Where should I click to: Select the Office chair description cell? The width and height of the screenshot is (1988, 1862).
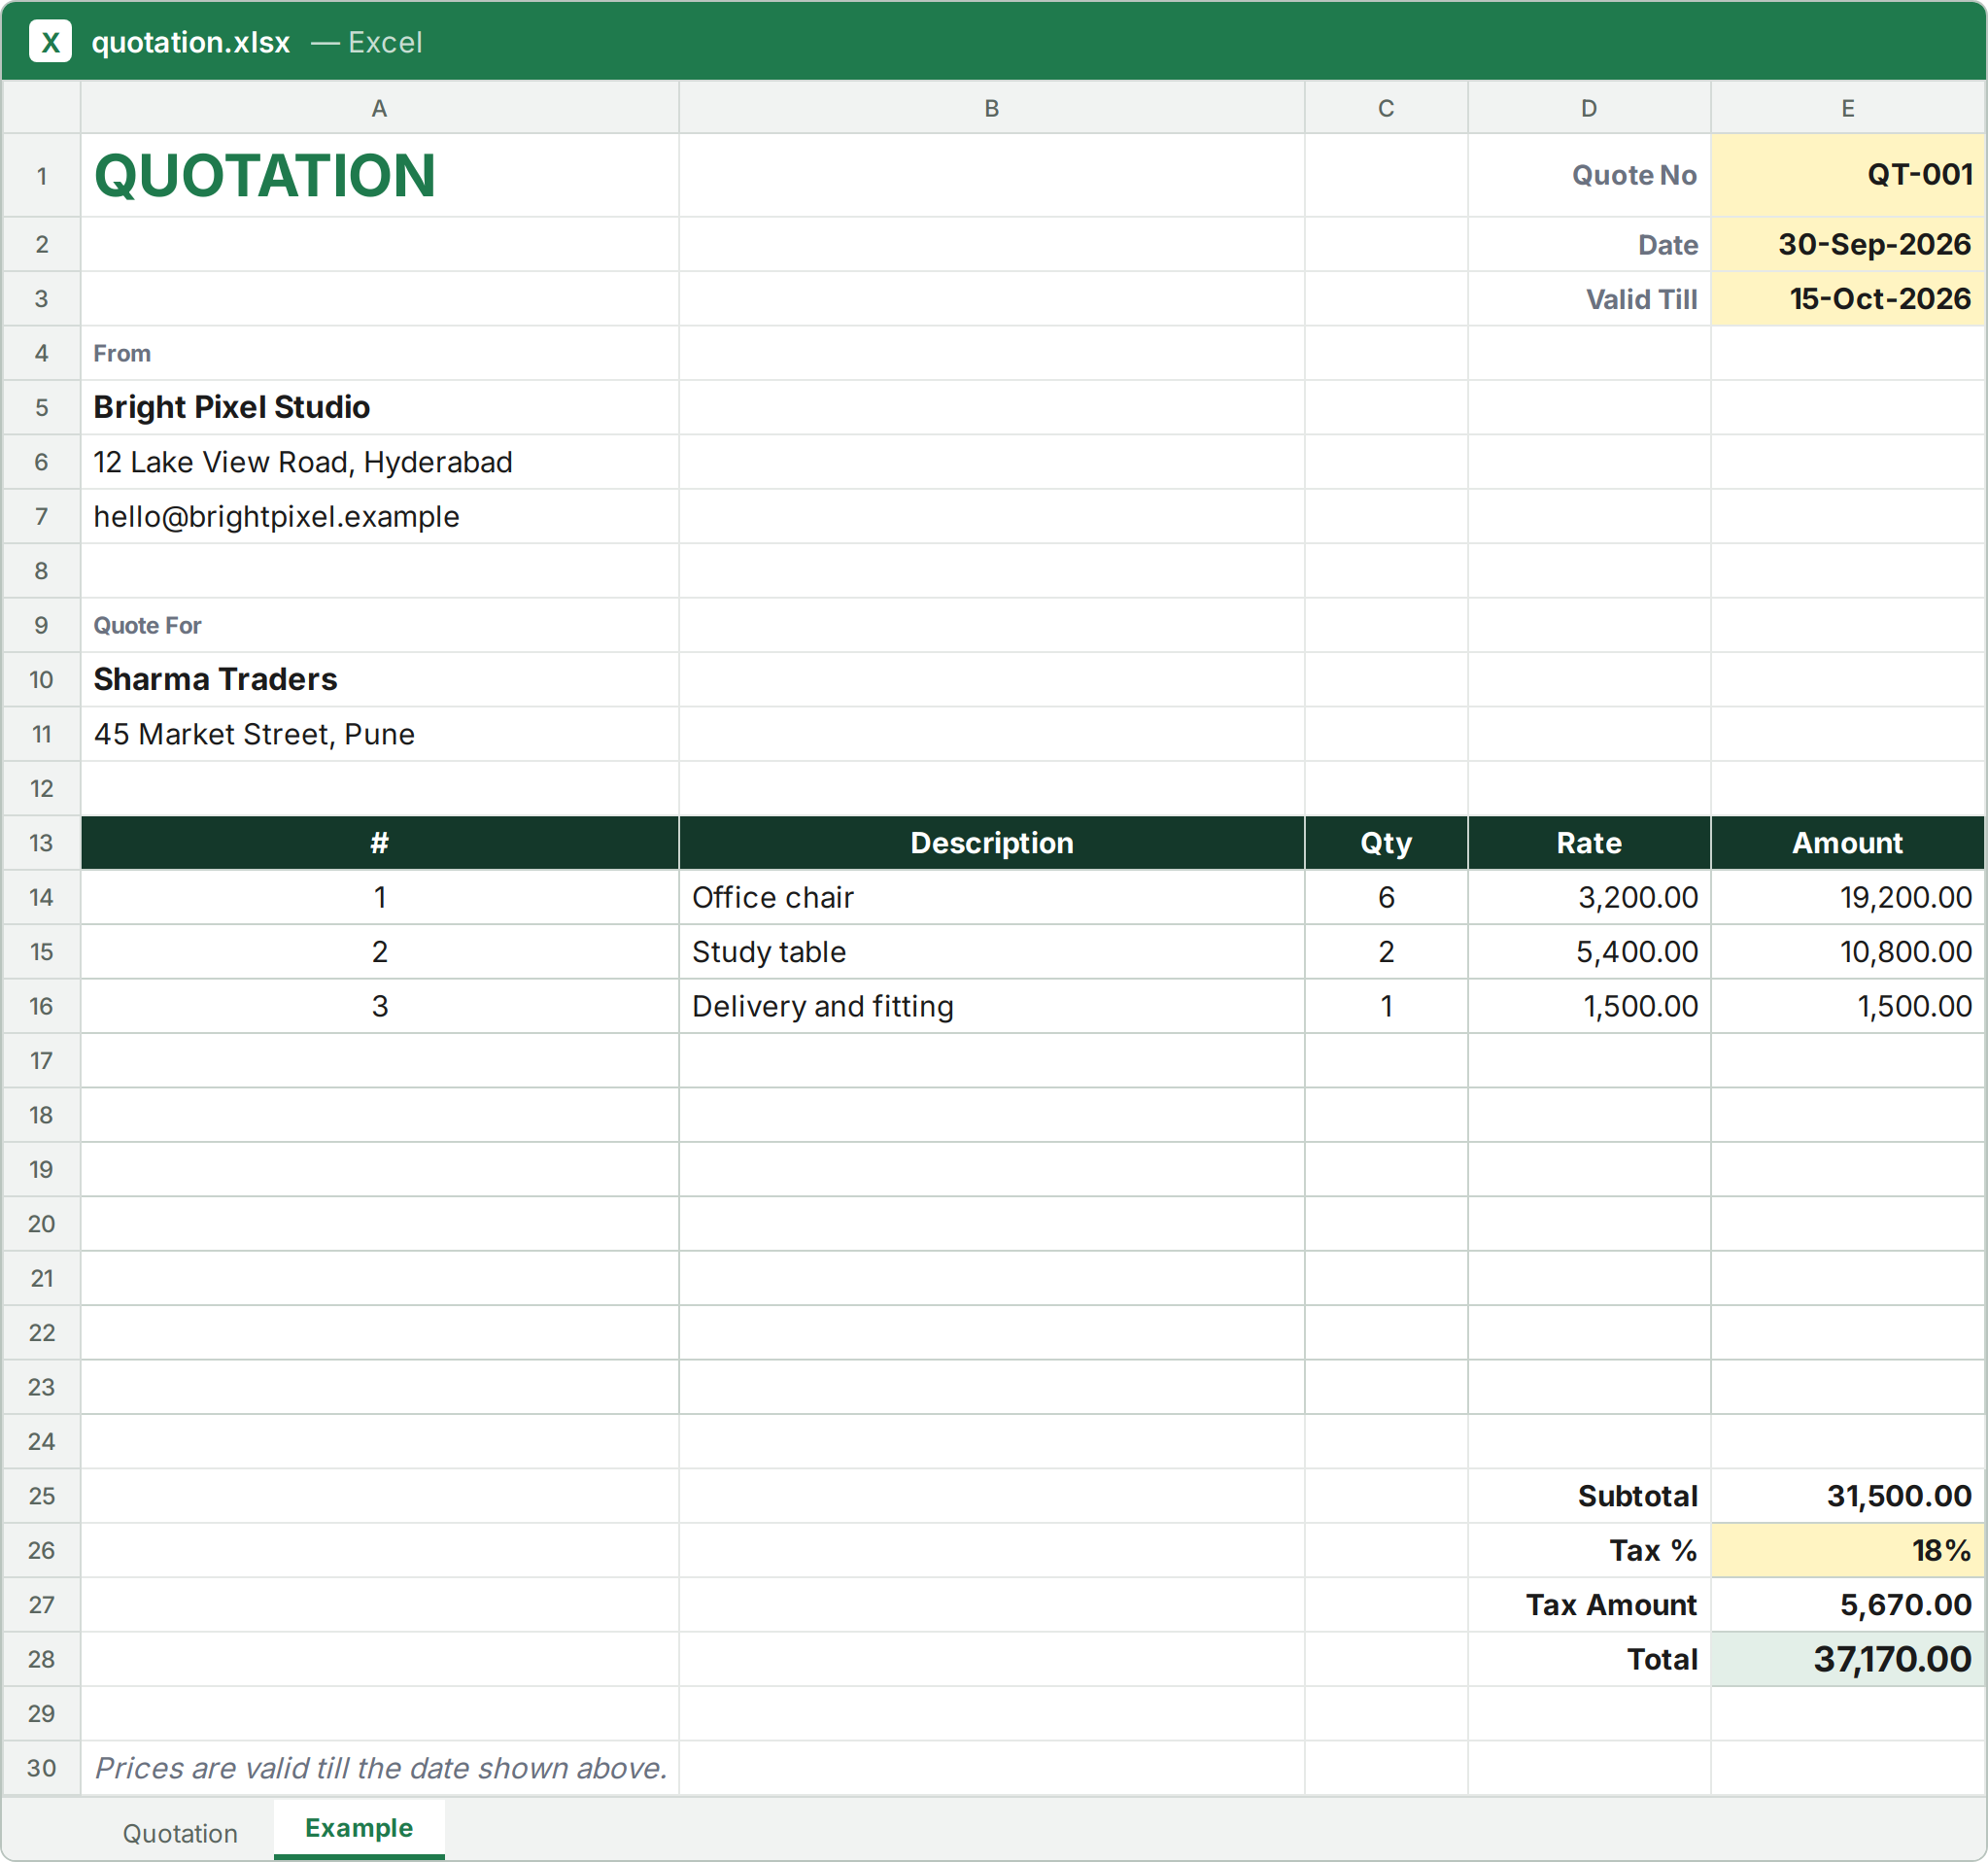click(x=992, y=897)
